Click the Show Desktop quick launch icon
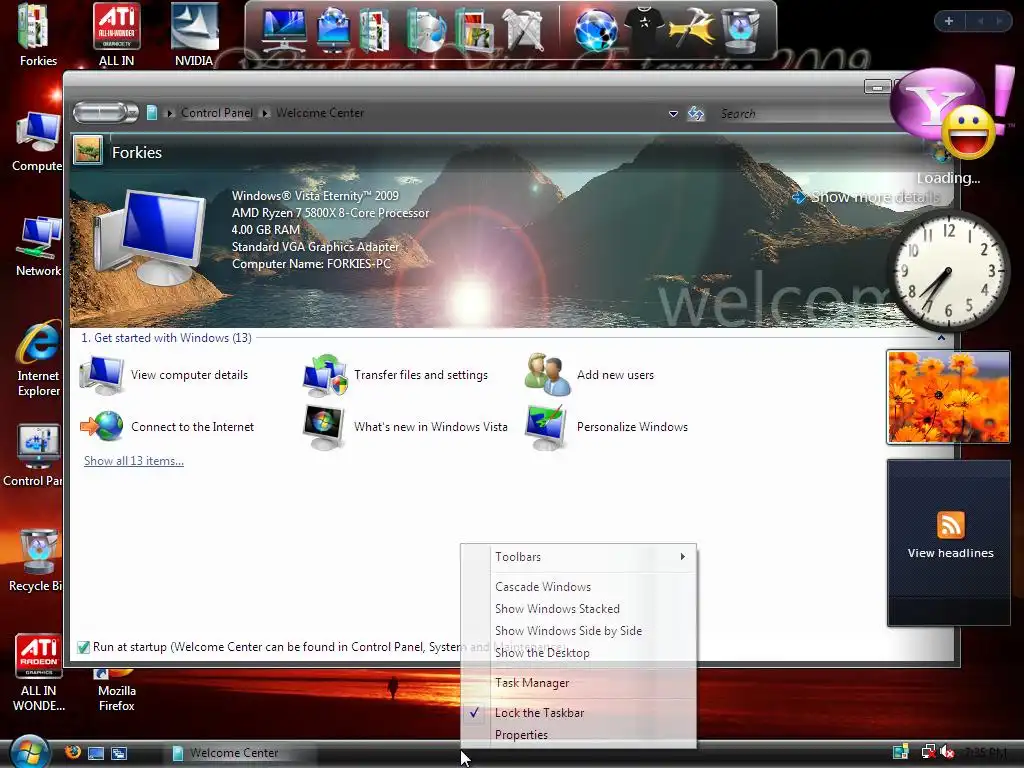1024x768 pixels. click(96, 753)
